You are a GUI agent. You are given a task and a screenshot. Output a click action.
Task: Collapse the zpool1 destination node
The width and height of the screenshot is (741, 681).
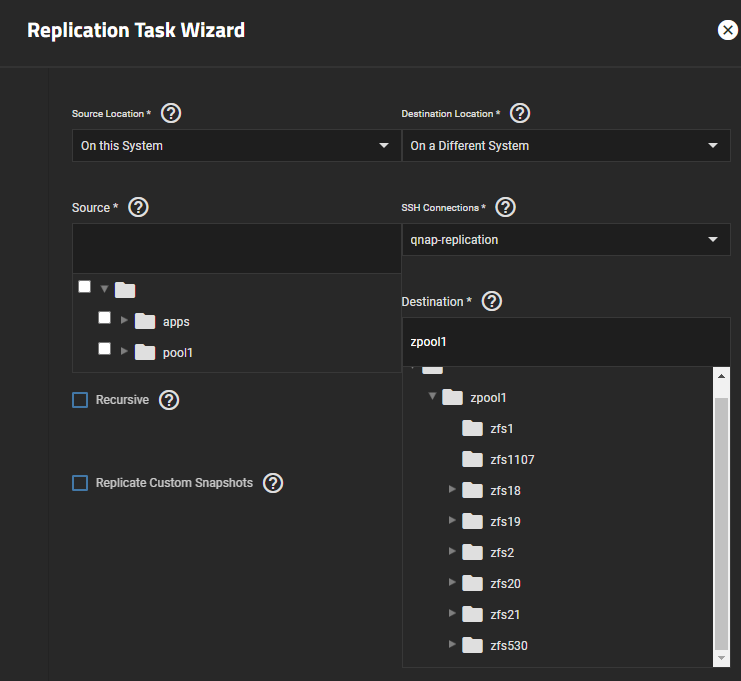pos(432,396)
